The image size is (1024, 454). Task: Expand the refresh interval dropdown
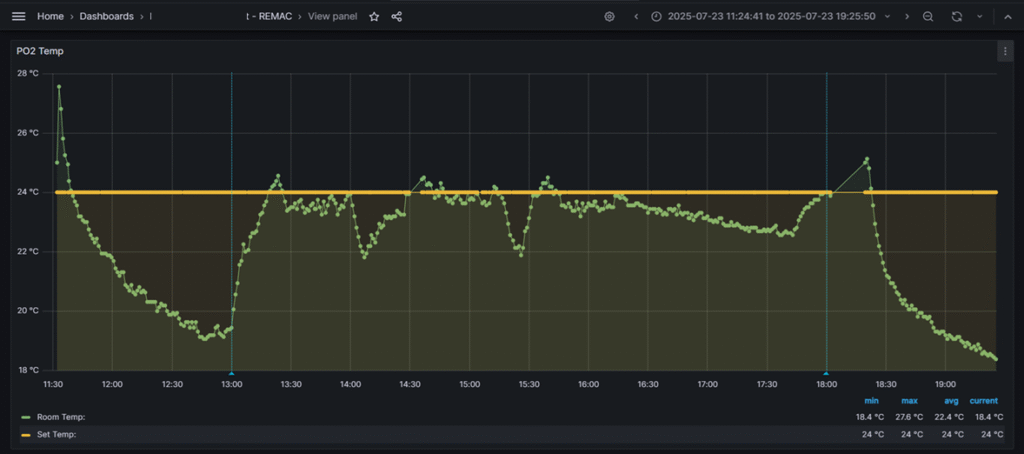click(979, 16)
